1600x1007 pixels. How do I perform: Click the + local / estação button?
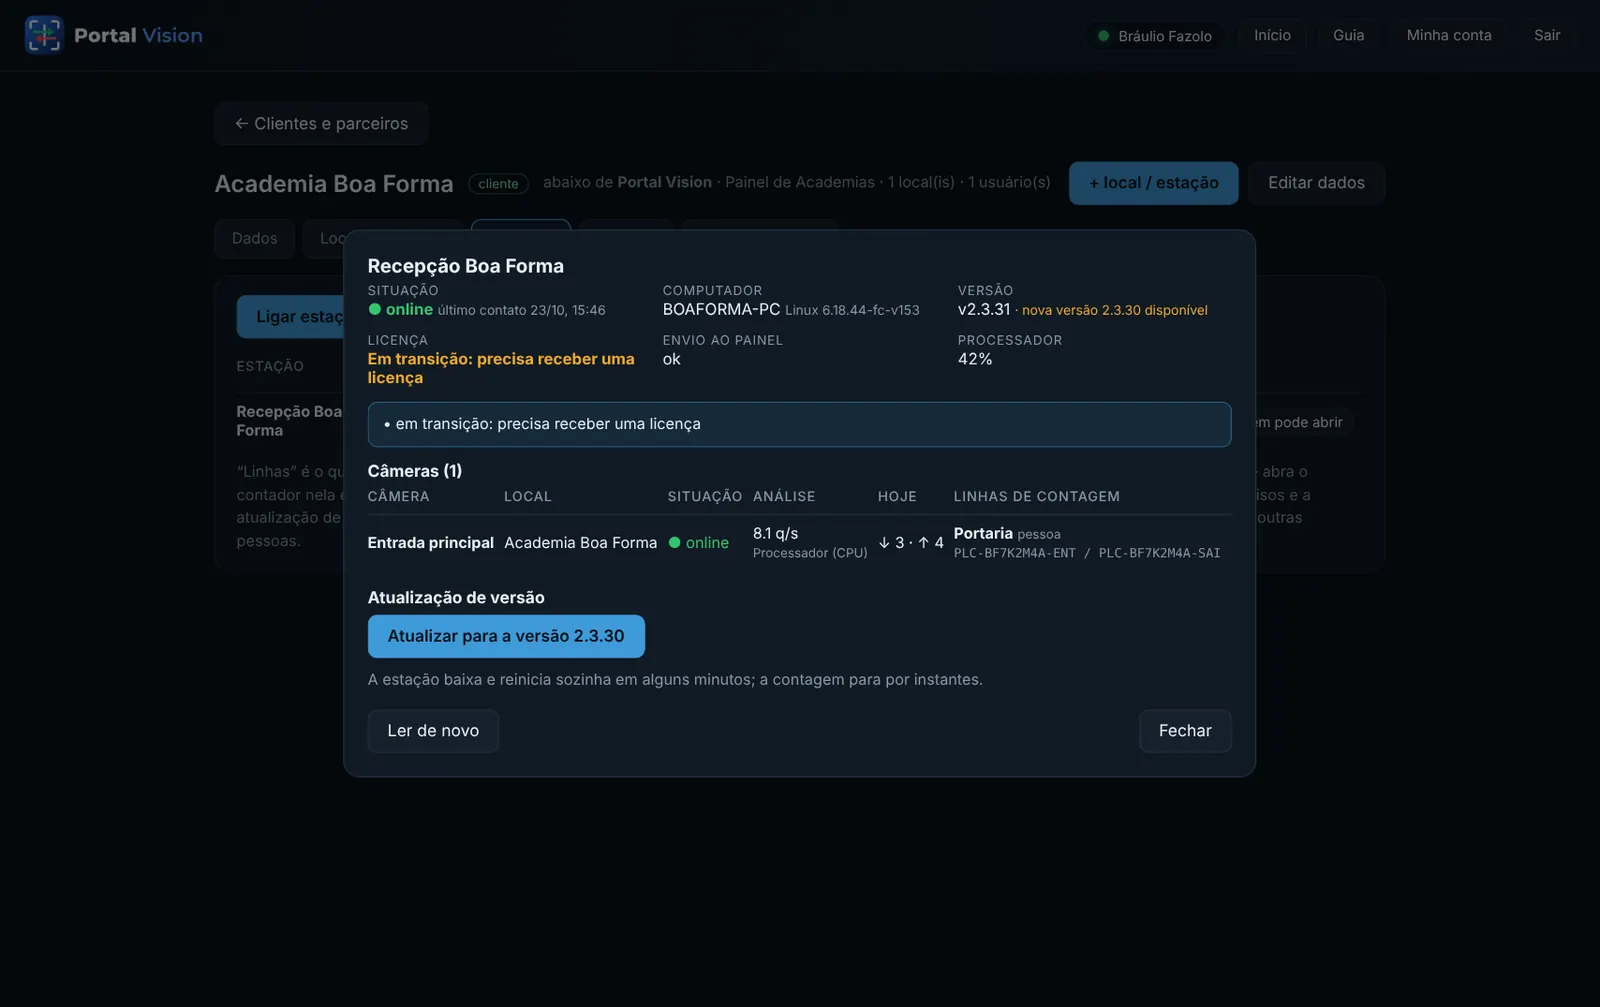(x=1154, y=183)
